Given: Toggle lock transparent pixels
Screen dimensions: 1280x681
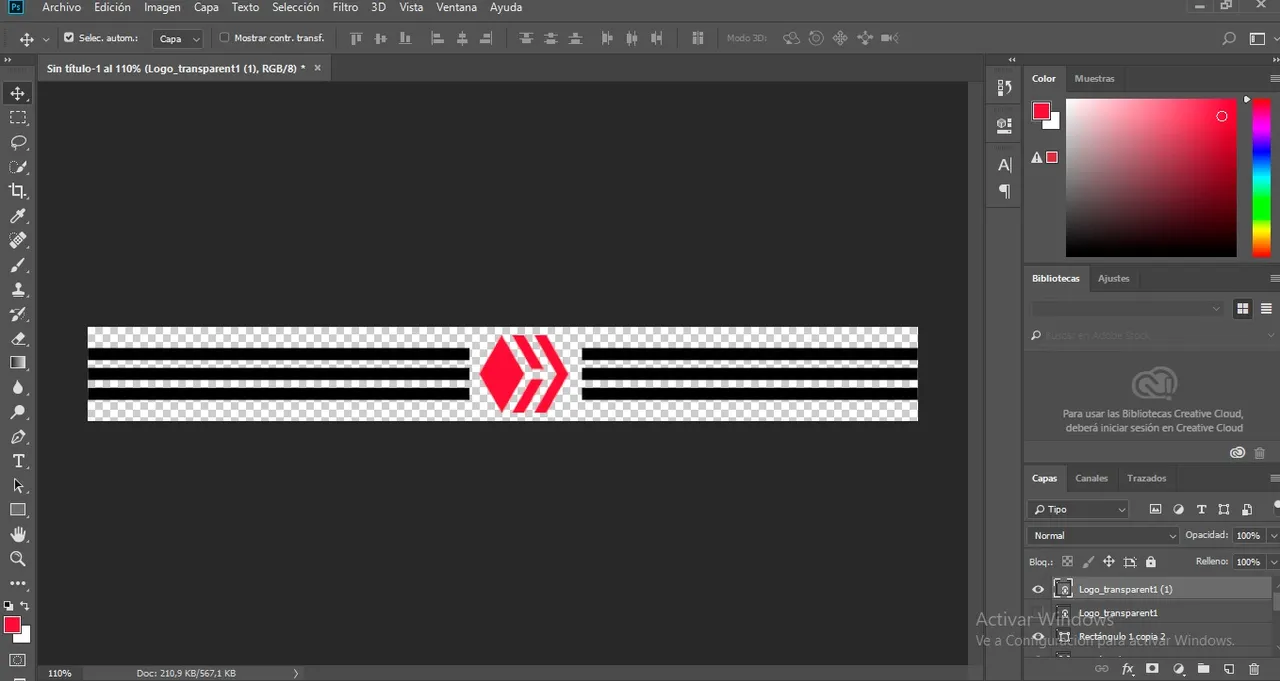Looking at the screenshot, I should [x=1067, y=562].
